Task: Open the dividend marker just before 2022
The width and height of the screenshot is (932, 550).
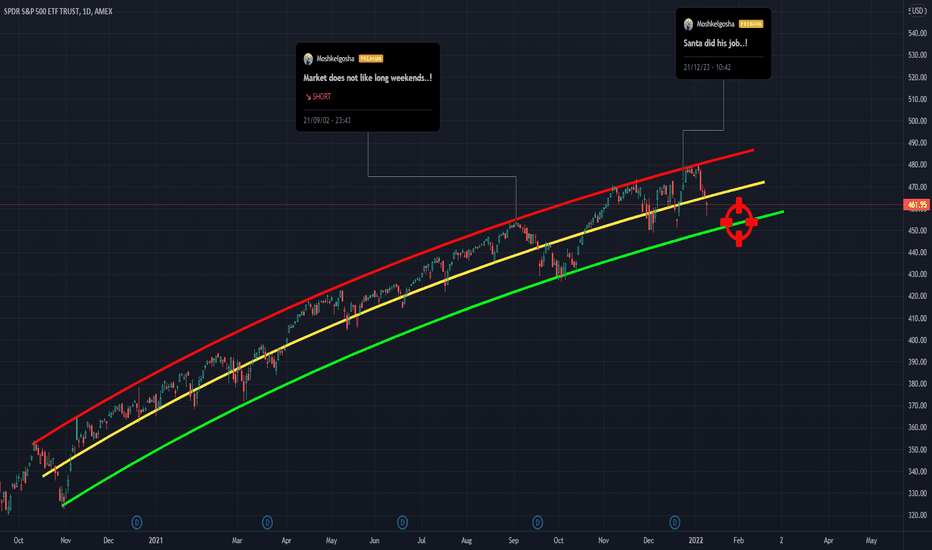Action: (675, 523)
